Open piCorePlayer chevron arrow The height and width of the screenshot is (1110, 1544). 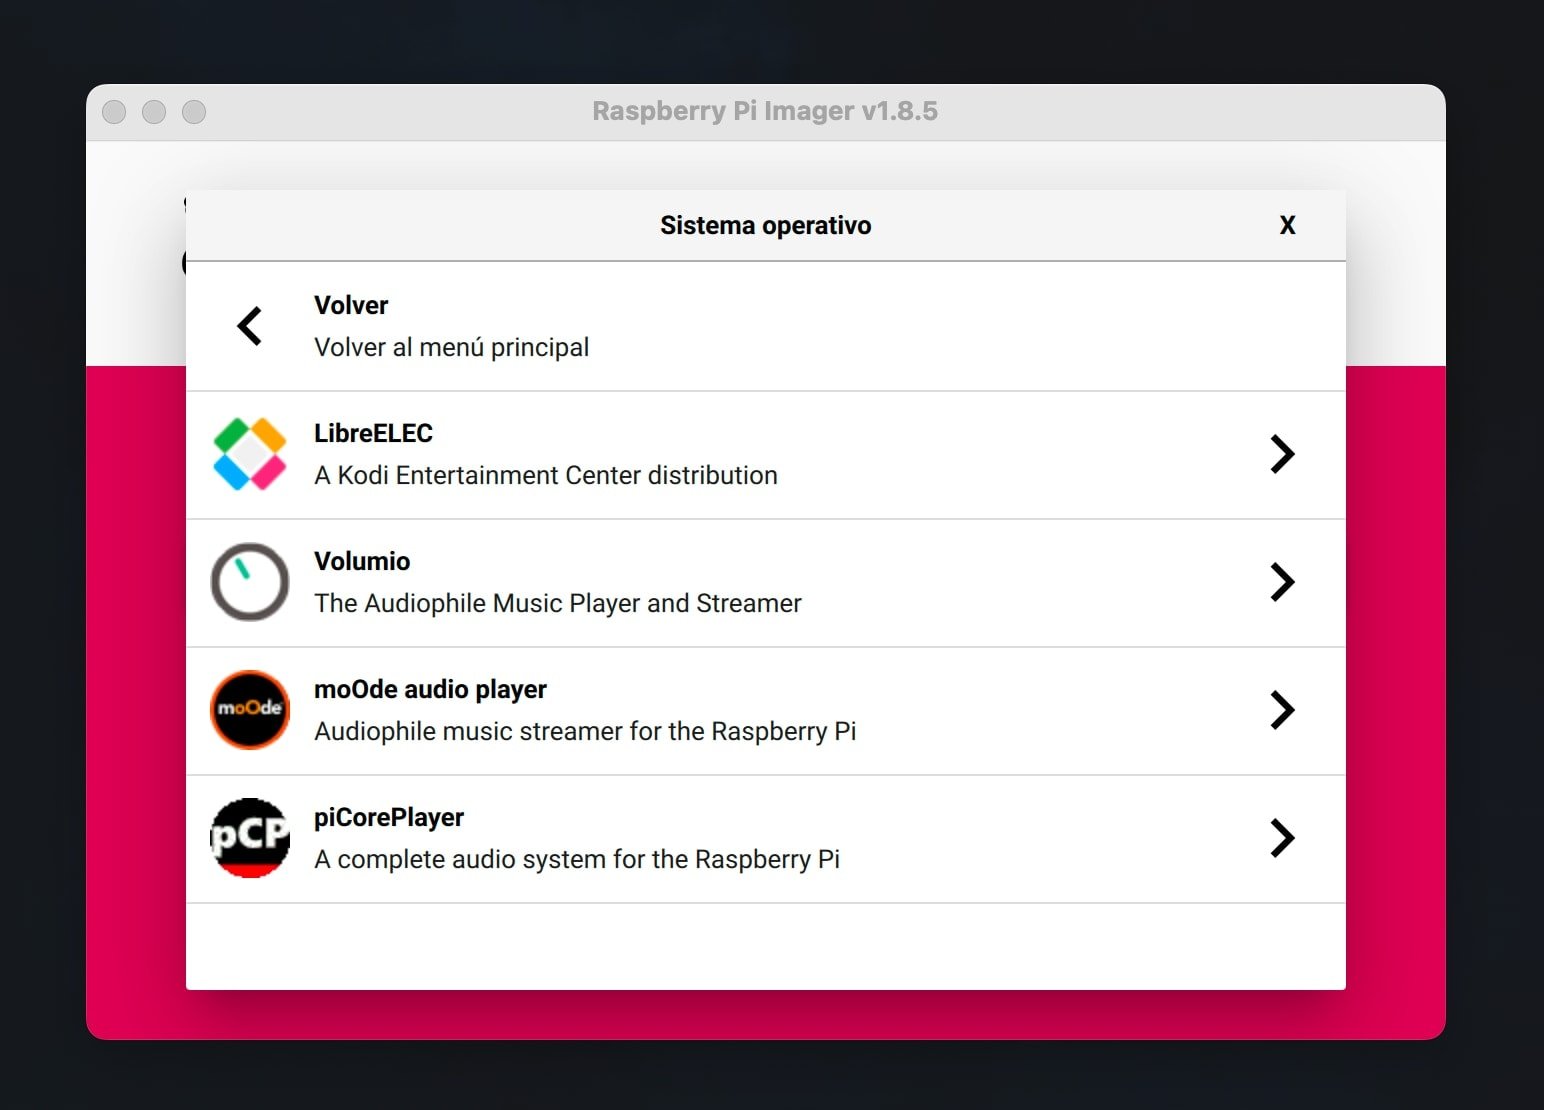click(1282, 838)
